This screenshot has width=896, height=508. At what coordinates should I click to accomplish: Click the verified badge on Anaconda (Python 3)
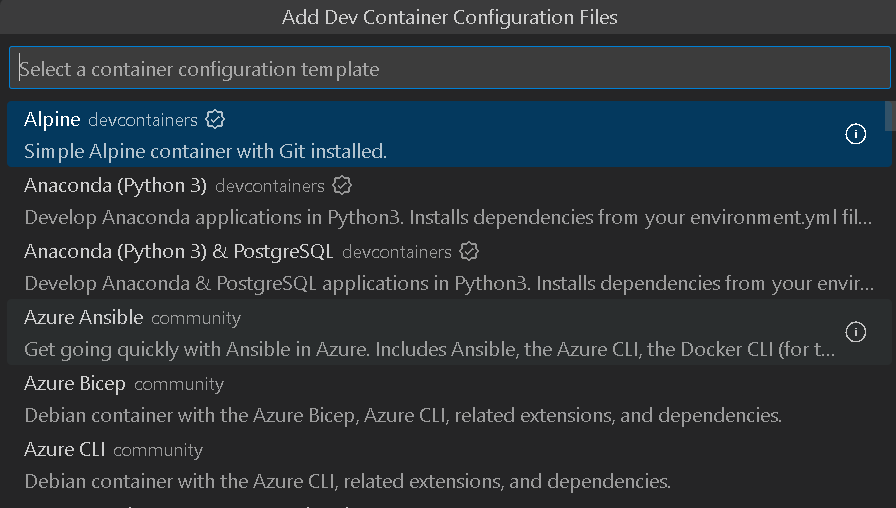click(x=342, y=186)
